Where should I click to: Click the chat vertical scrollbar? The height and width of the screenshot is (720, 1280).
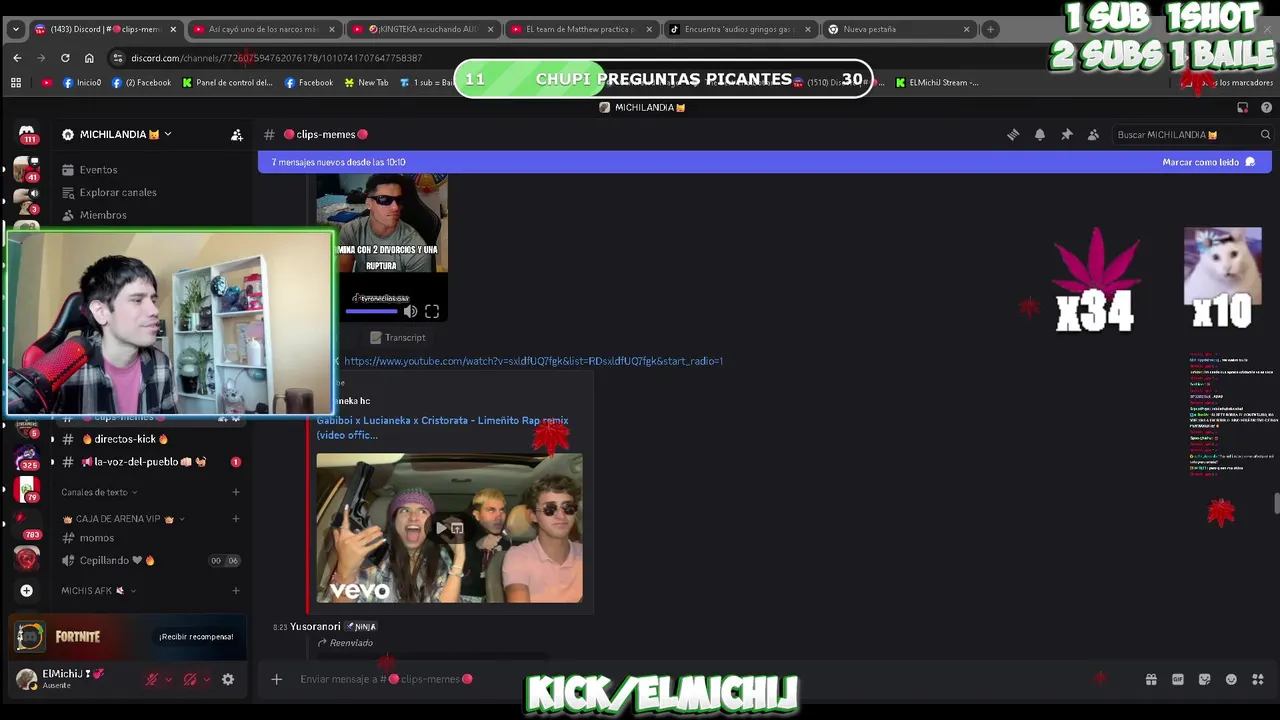coord(1275,503)
